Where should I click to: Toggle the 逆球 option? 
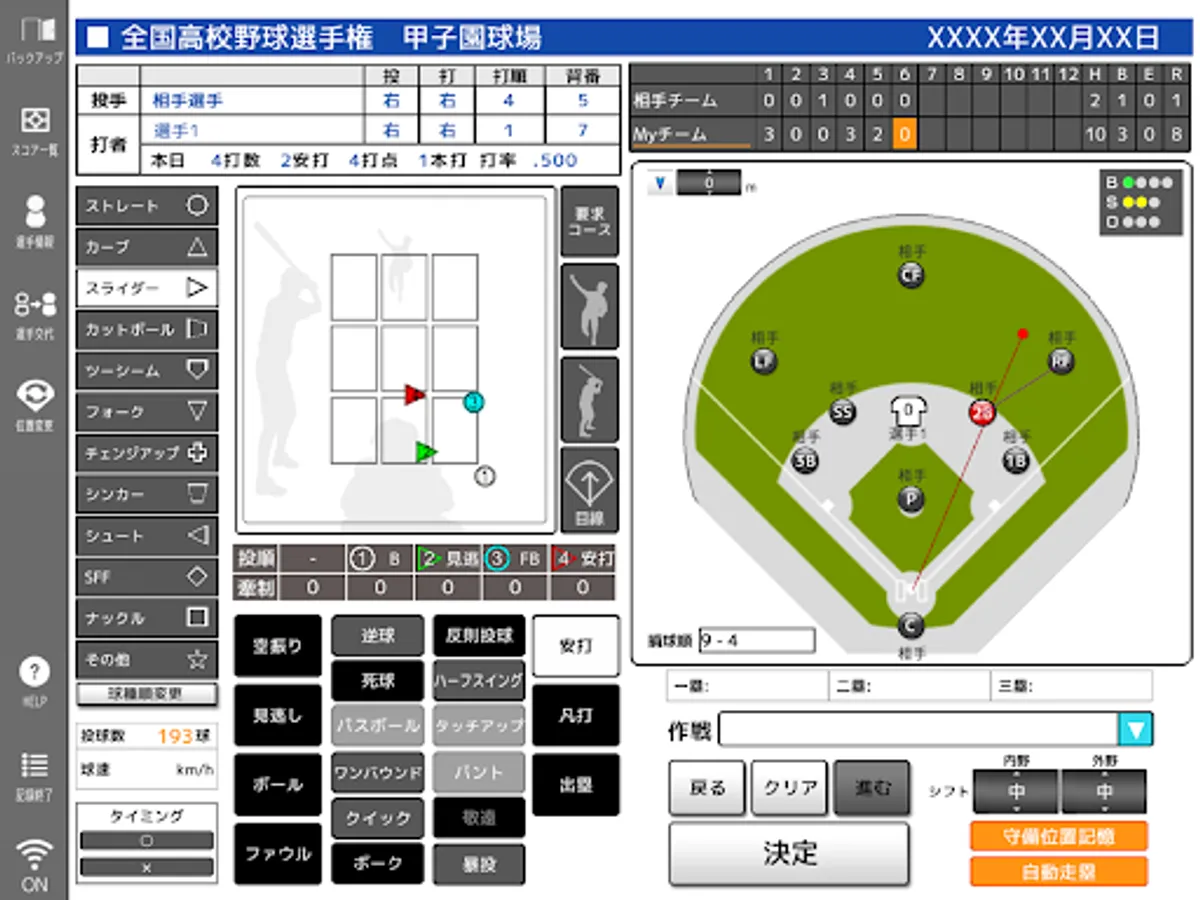[x=378, y=635]
